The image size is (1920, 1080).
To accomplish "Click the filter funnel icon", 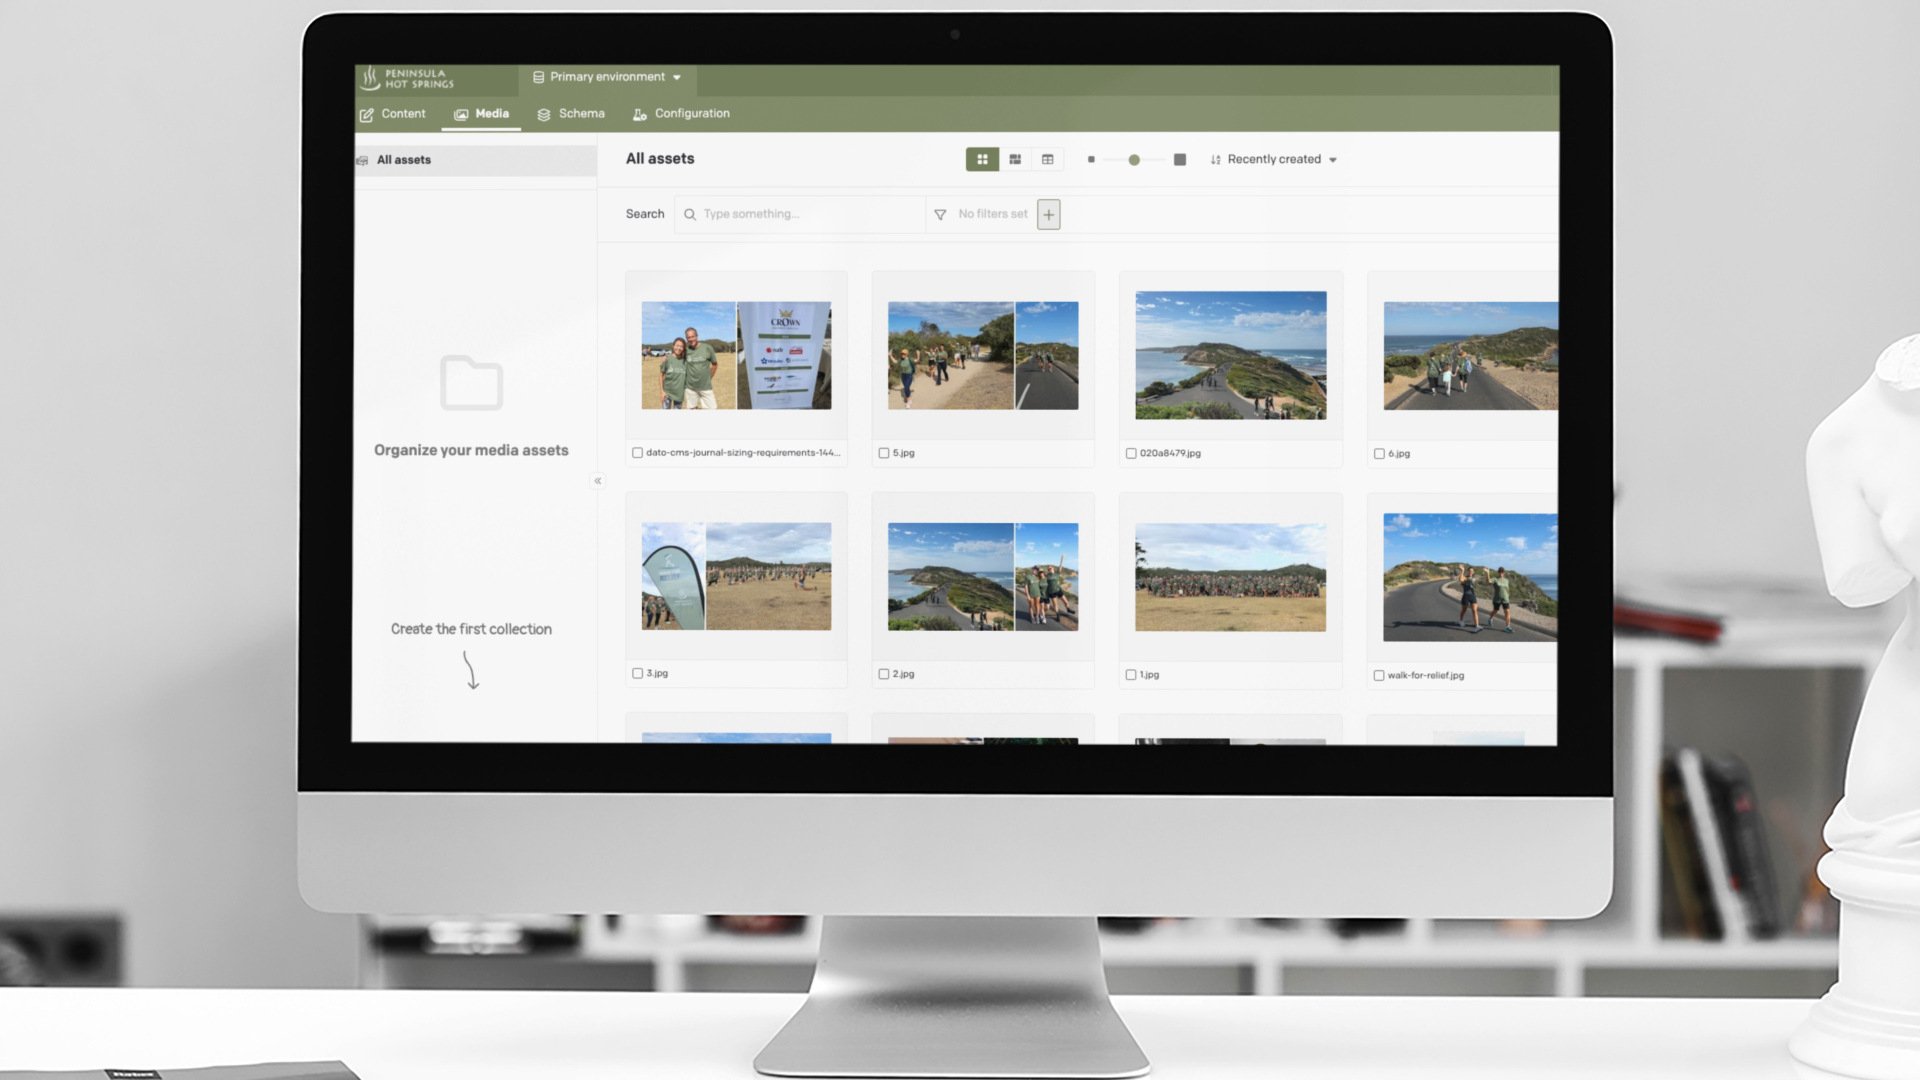I will point(940,214).
